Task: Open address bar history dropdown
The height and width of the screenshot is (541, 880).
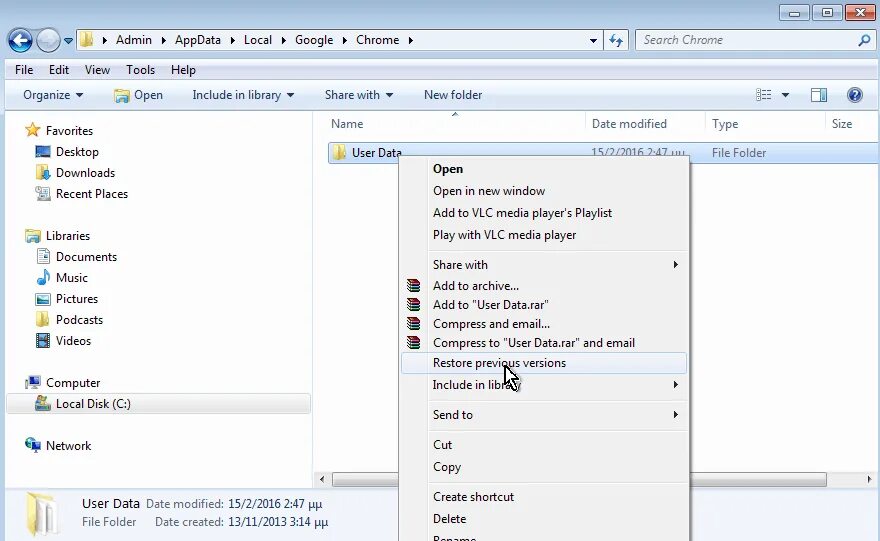Action: pos(593,40)
